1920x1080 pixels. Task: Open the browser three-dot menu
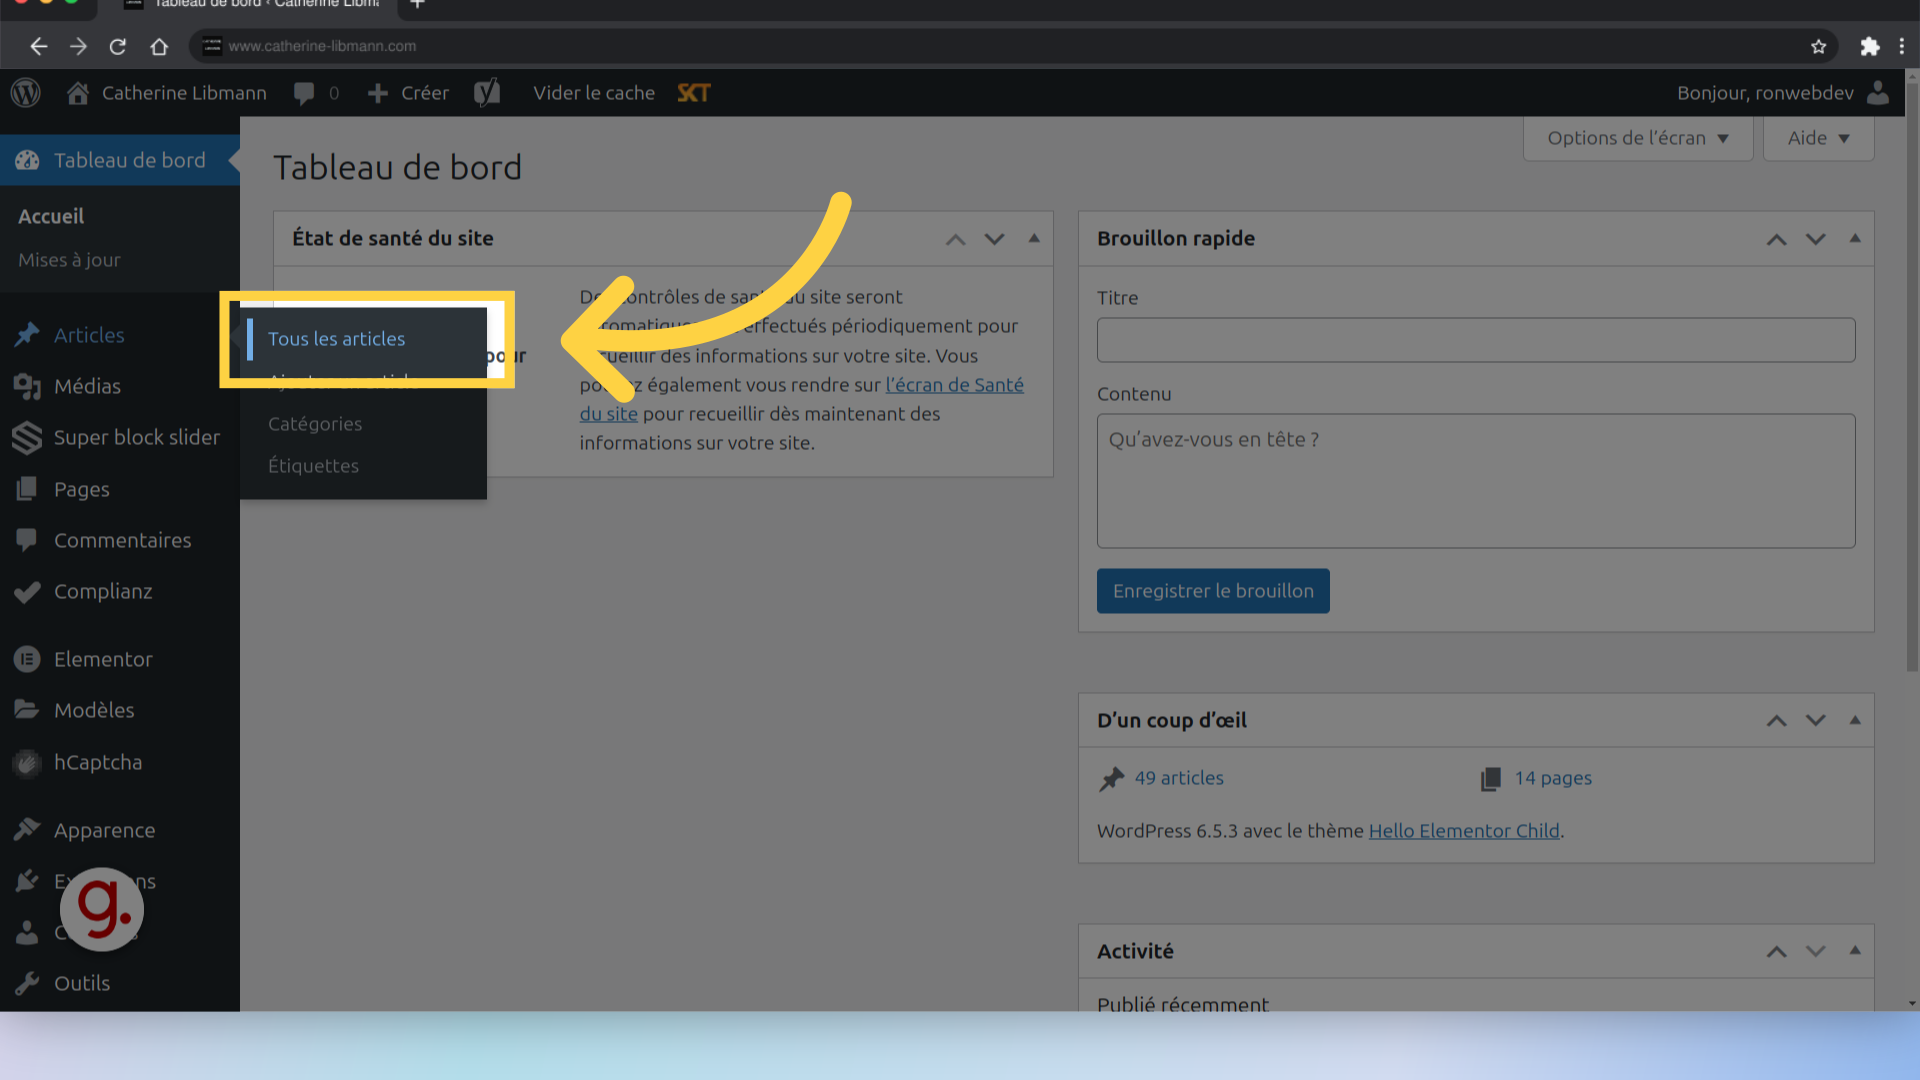point(1902,46)
